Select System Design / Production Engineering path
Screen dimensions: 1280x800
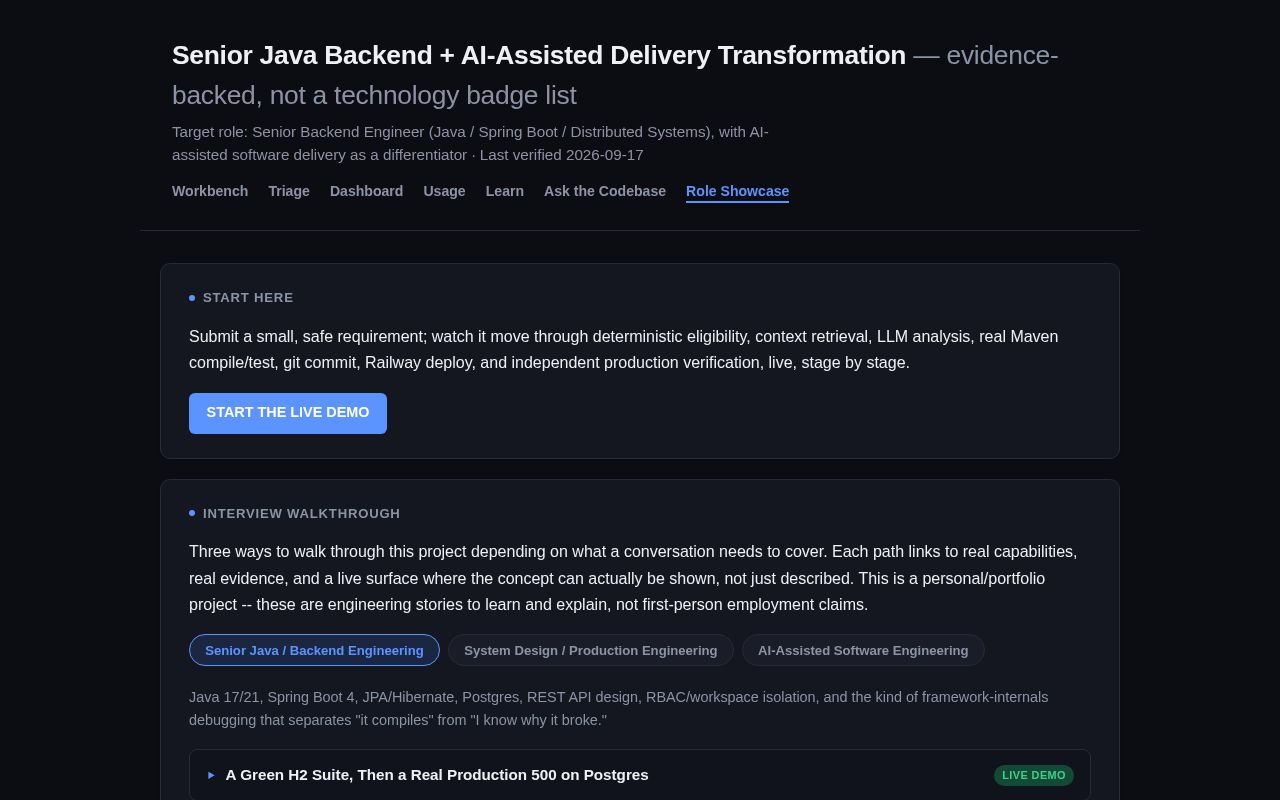tap(590, 650)
